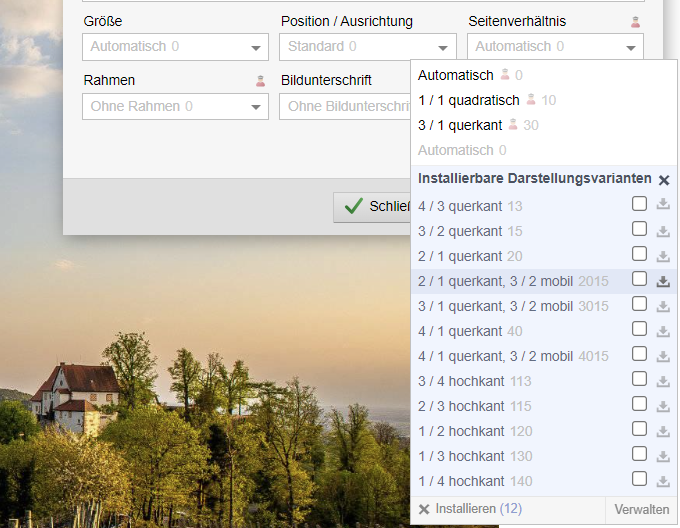Download the 2 / 1 querkant 20 variant
Screen dimensions: 680x528
tap(663, 256)
